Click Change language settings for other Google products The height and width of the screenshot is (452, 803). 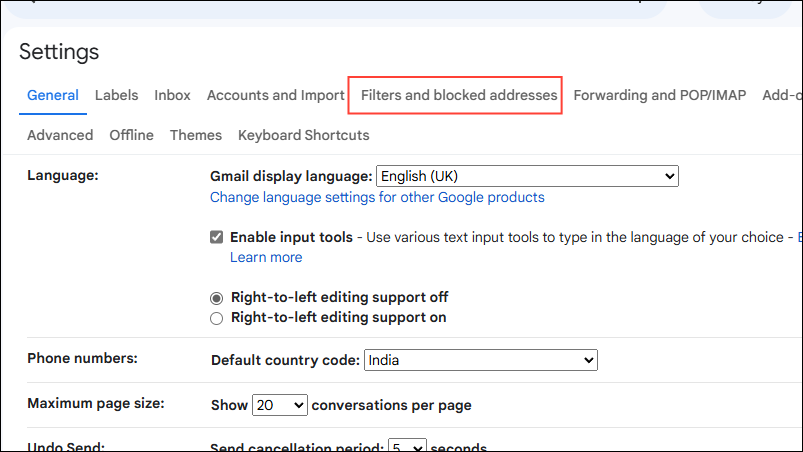click(377, 197)
